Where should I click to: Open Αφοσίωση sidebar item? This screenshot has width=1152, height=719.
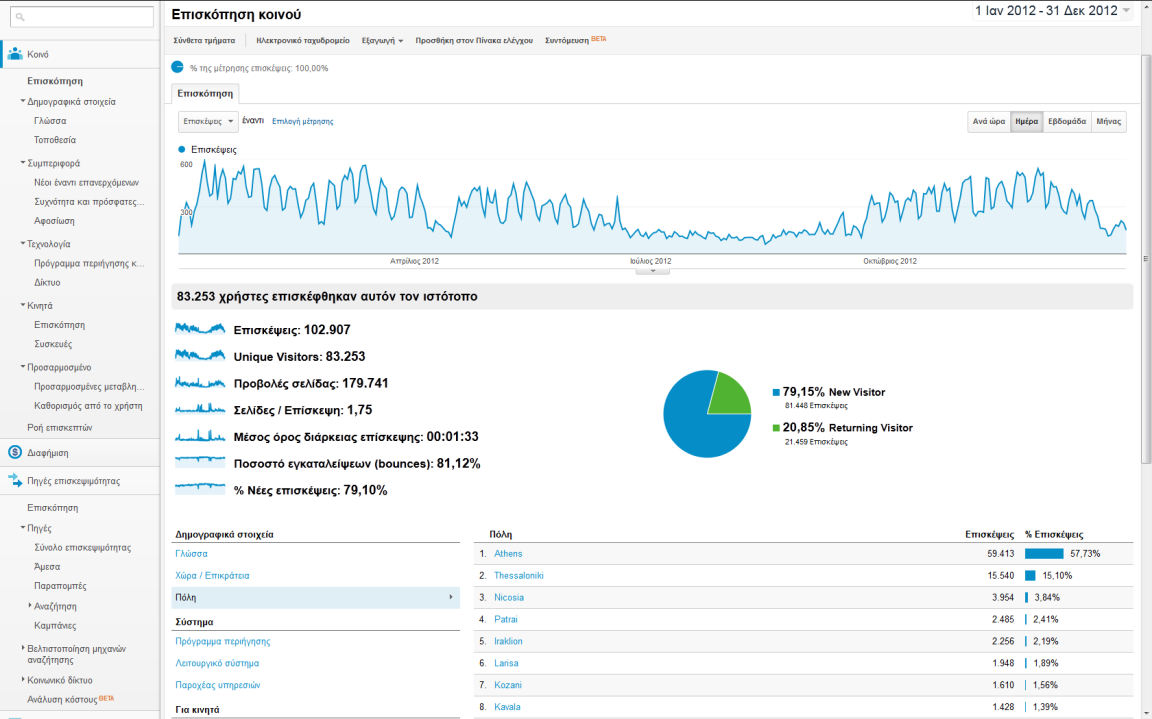pos(54,220)
